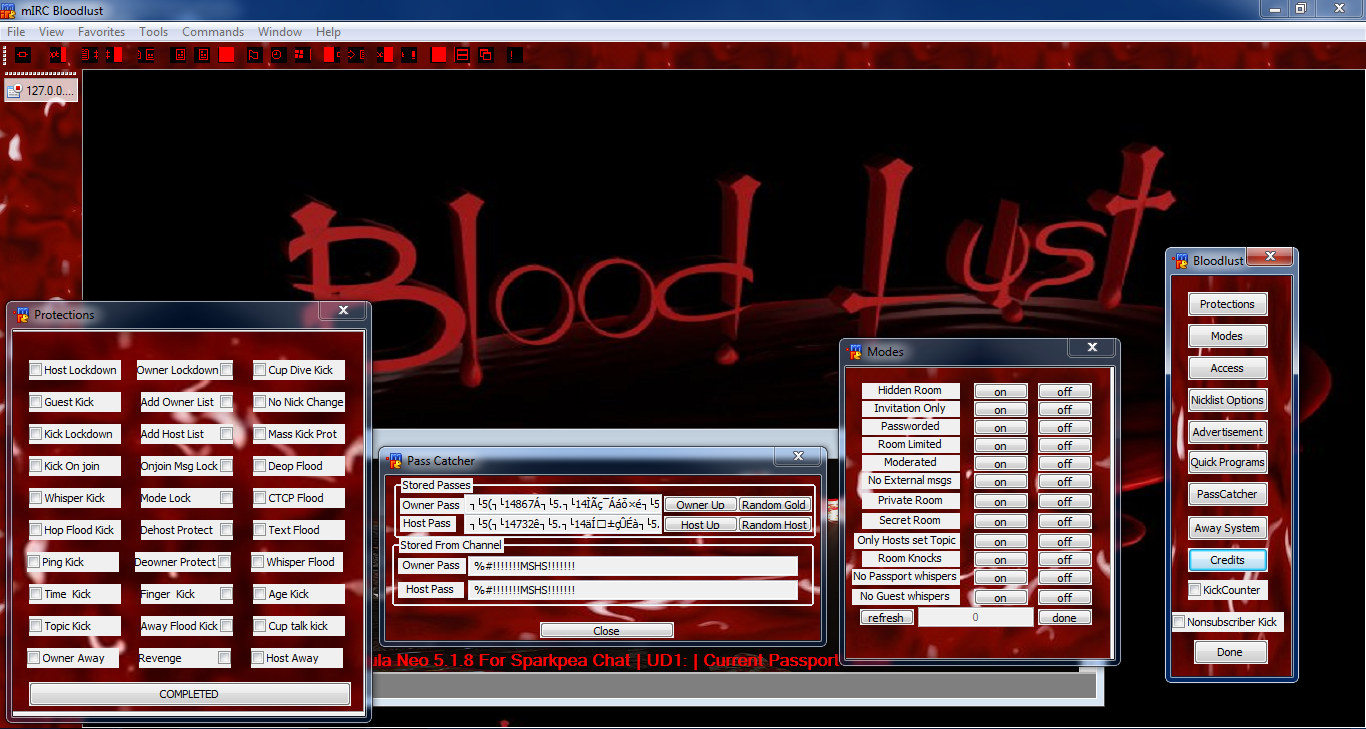Click the Pass Catcher dialog title icon
1366x729 pixels.
pos(395,461)
